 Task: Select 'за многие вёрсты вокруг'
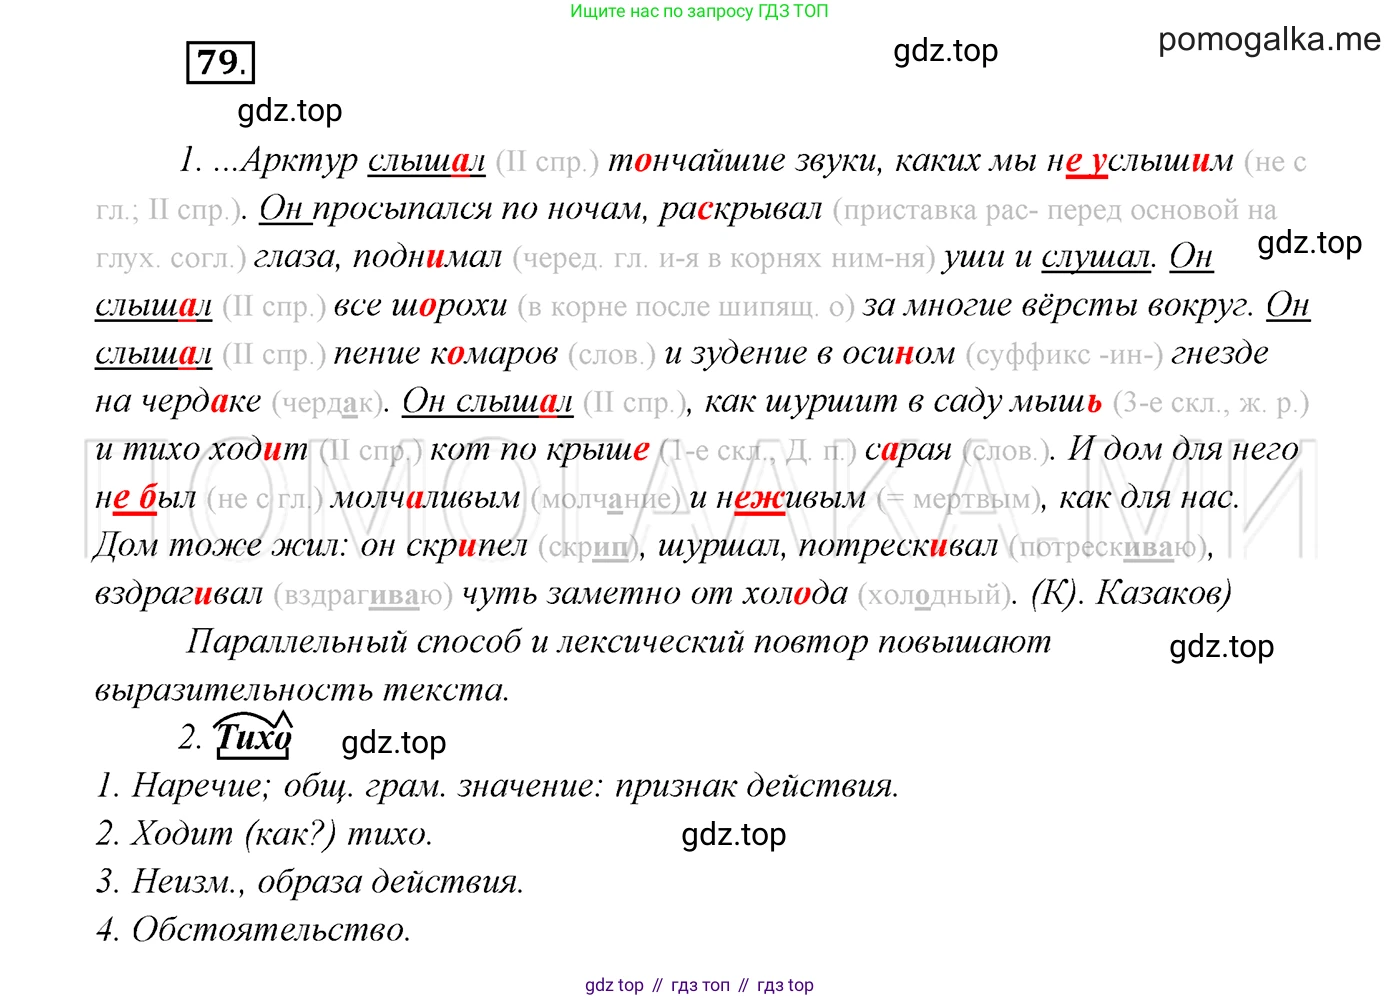(1057, 304)
